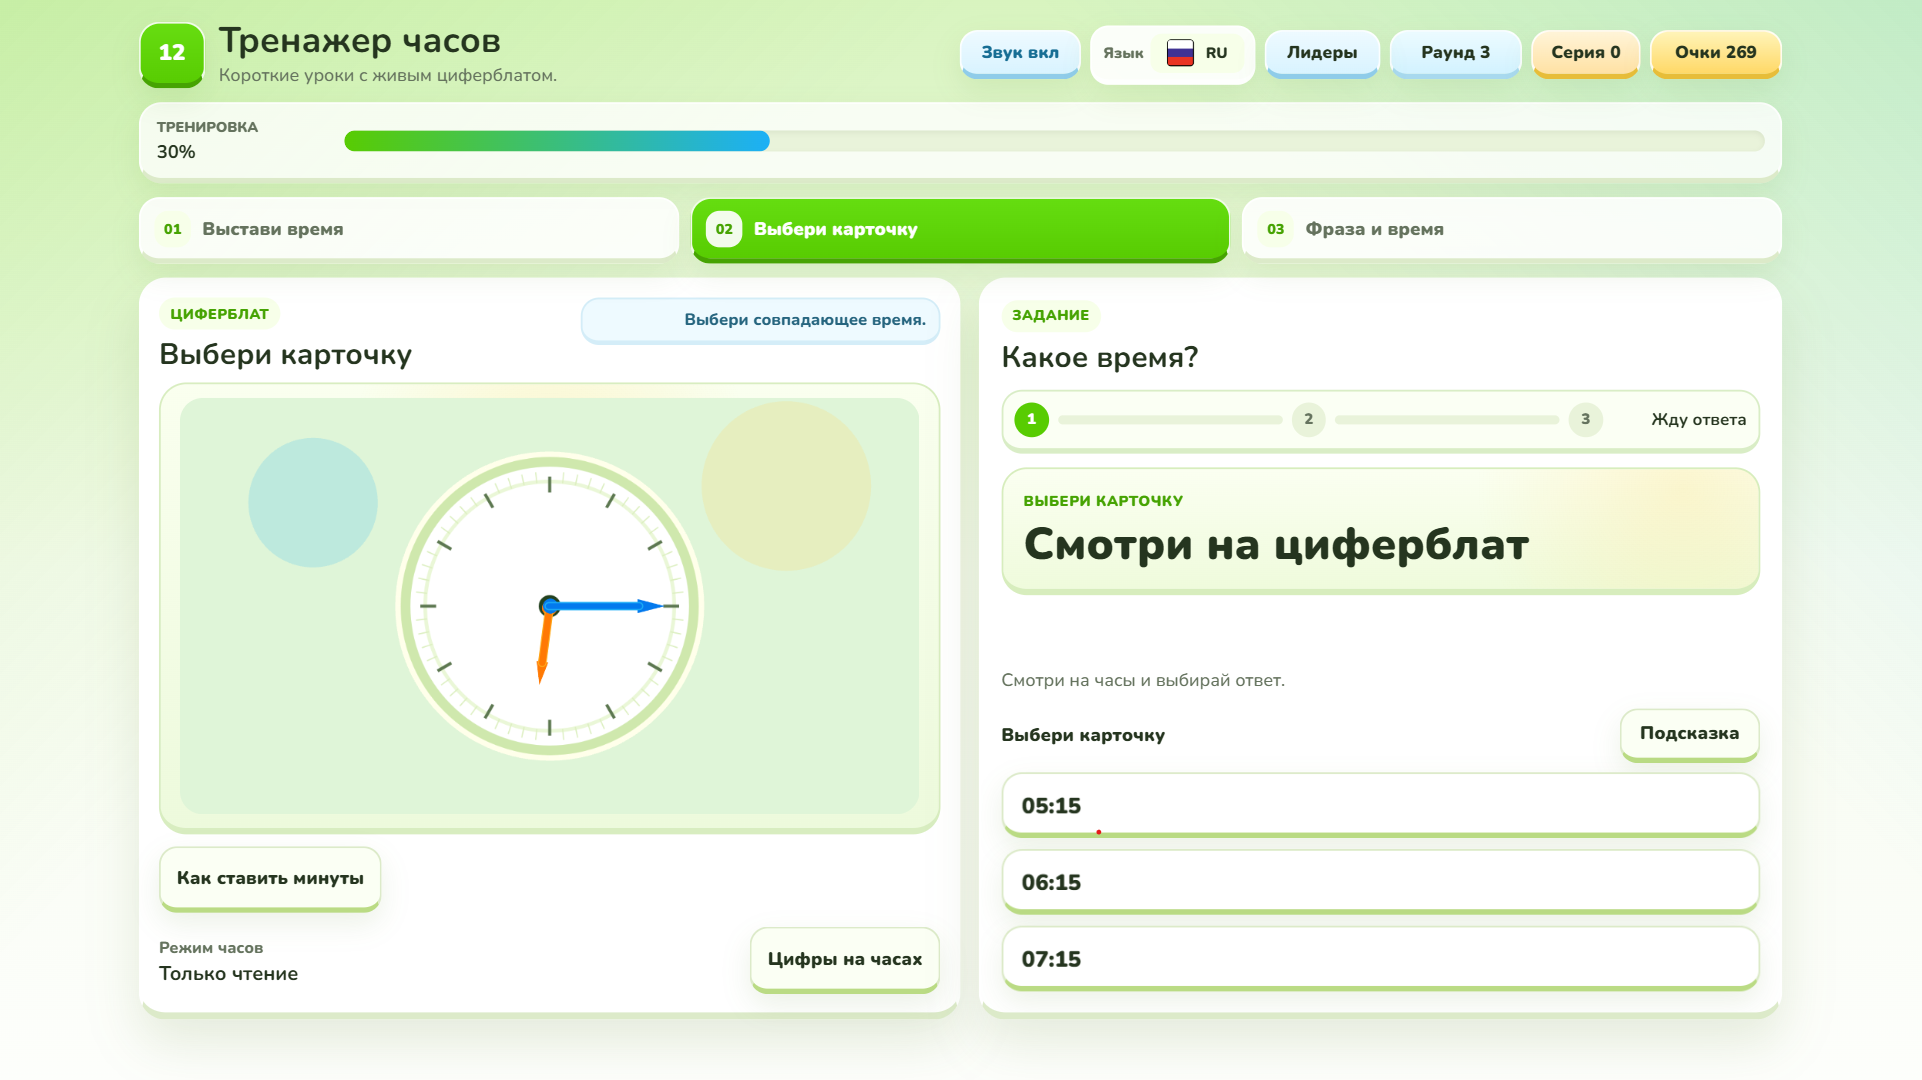The height and width of the screenshot is (1080, 1922).
Task: Click the 01 tab number badge
Action: [x=173, y=229]
